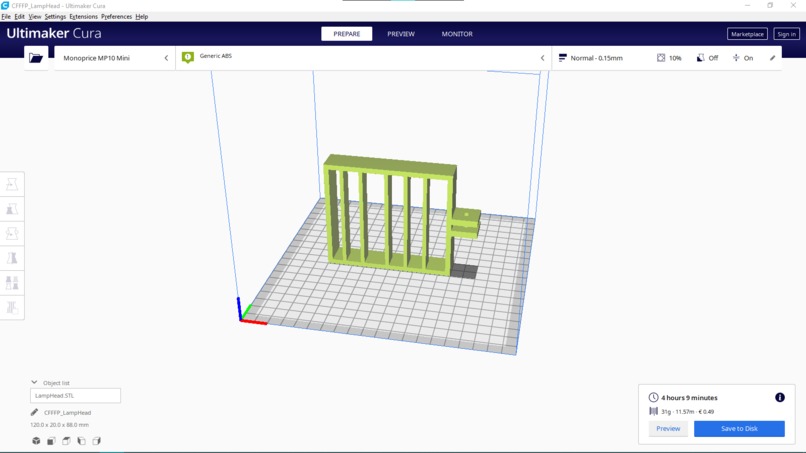Open the Preferences menu
806x453 pixels.
pos(116,16)
